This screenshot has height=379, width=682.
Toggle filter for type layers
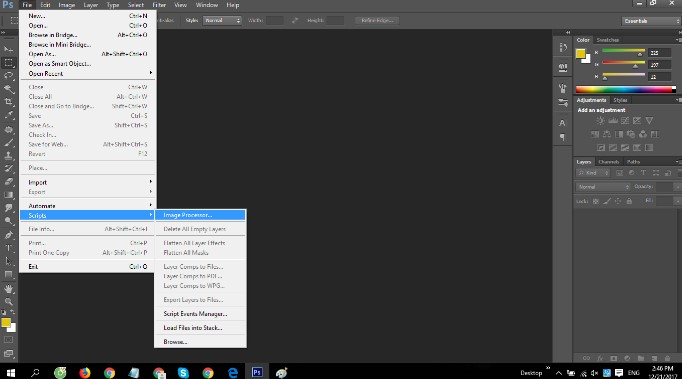[x=644, y=173]
